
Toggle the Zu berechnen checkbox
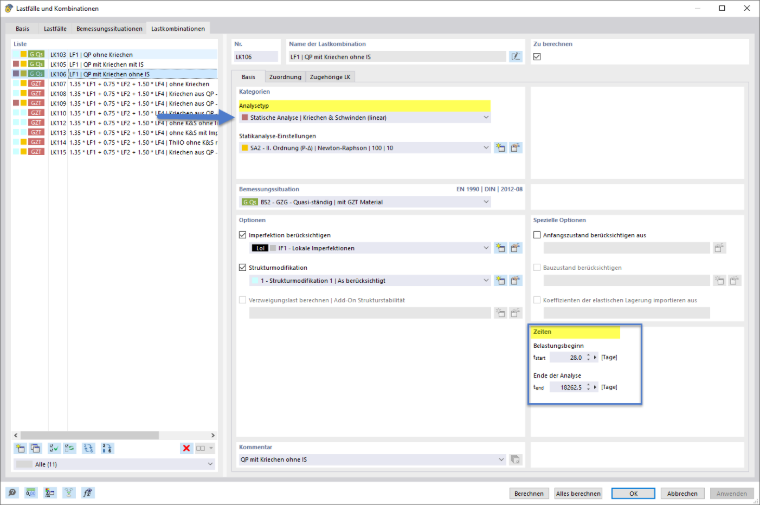537,57
